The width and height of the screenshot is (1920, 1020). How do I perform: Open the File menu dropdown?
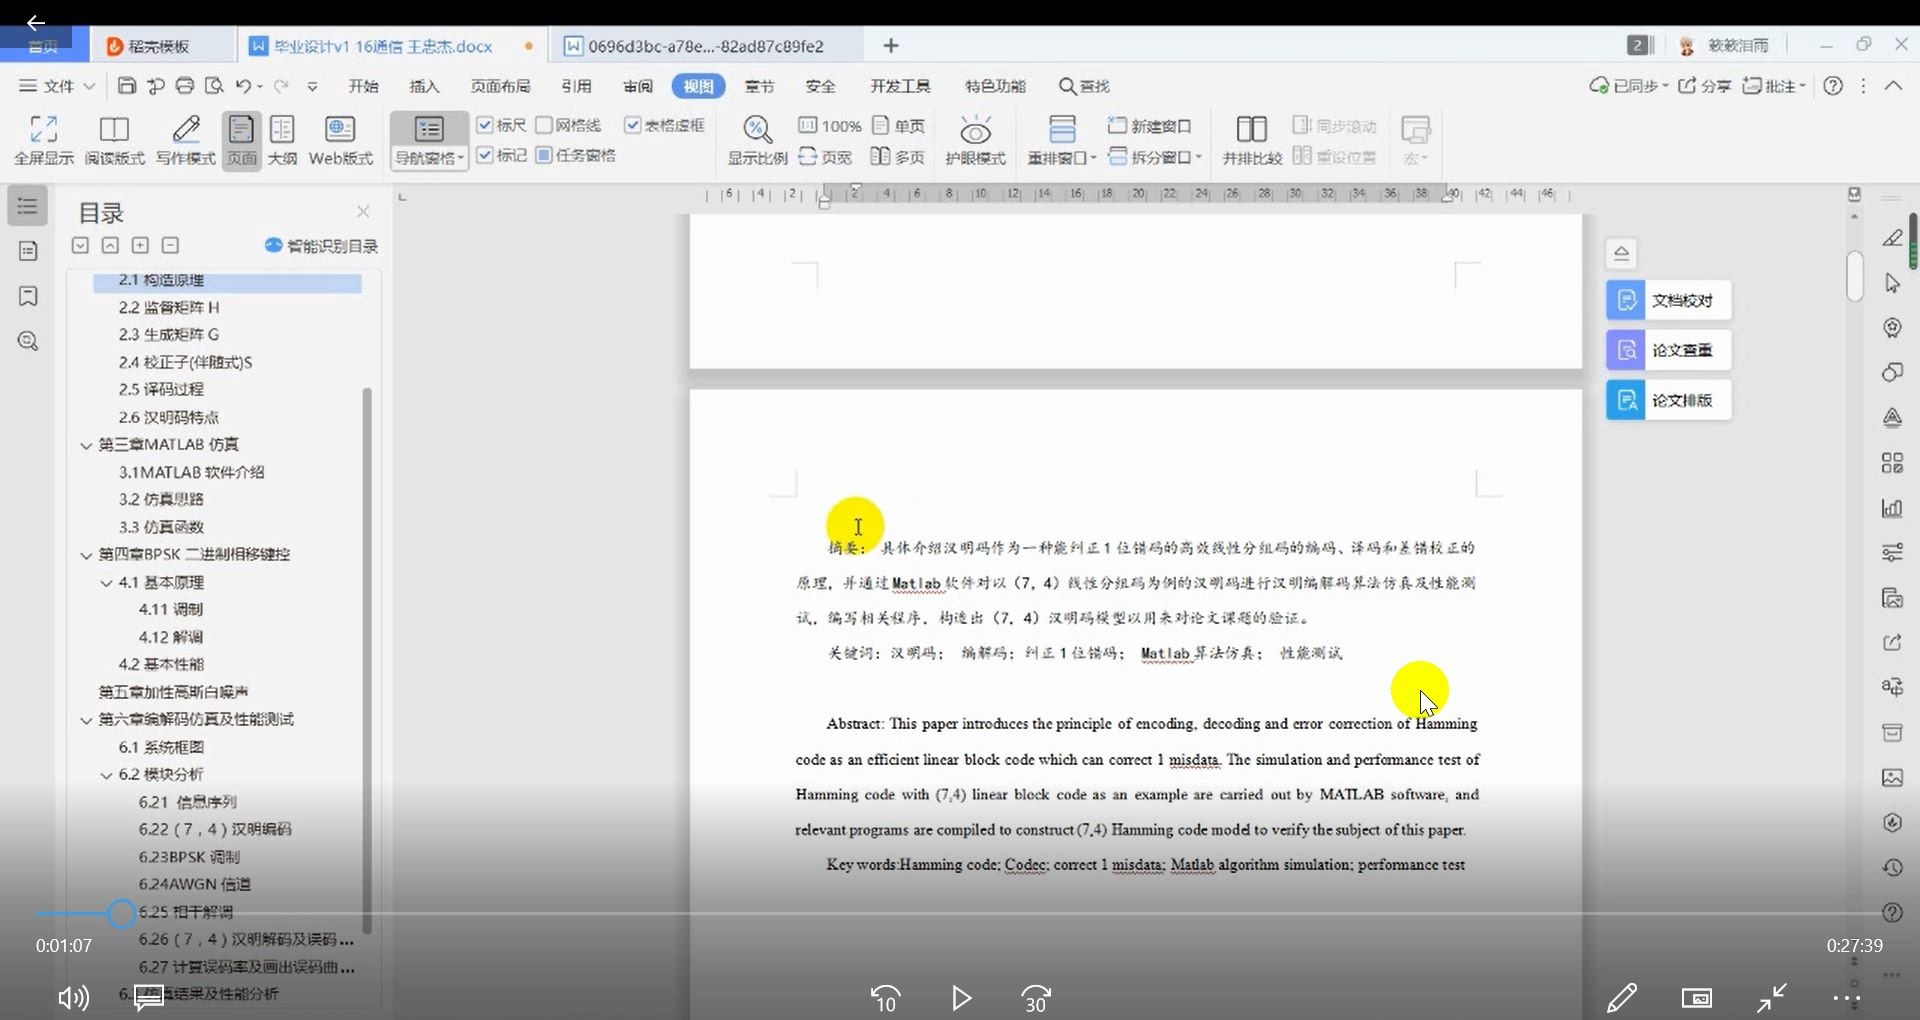tap(57, 86)
